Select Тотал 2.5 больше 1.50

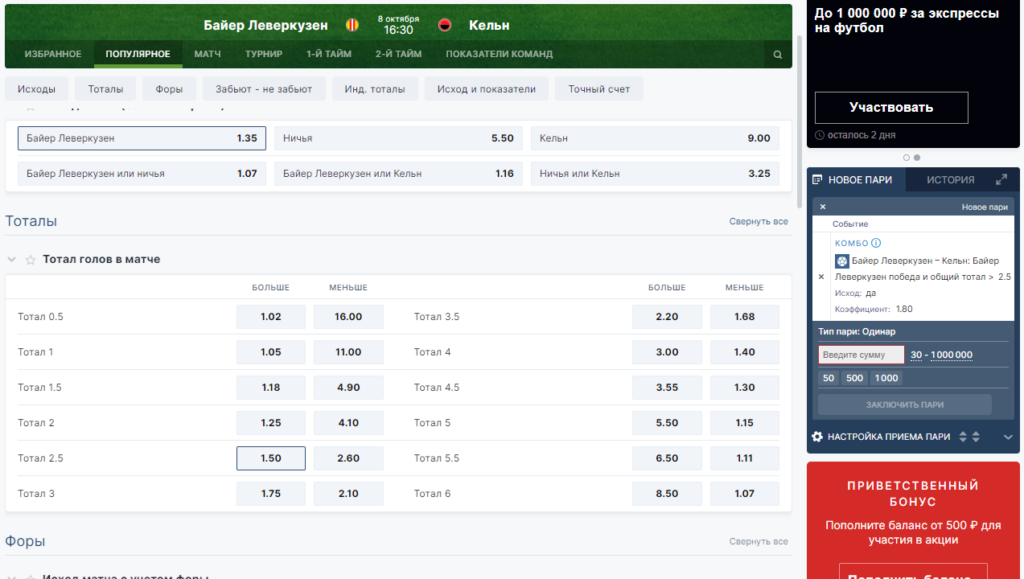click(x=271, y=458)
